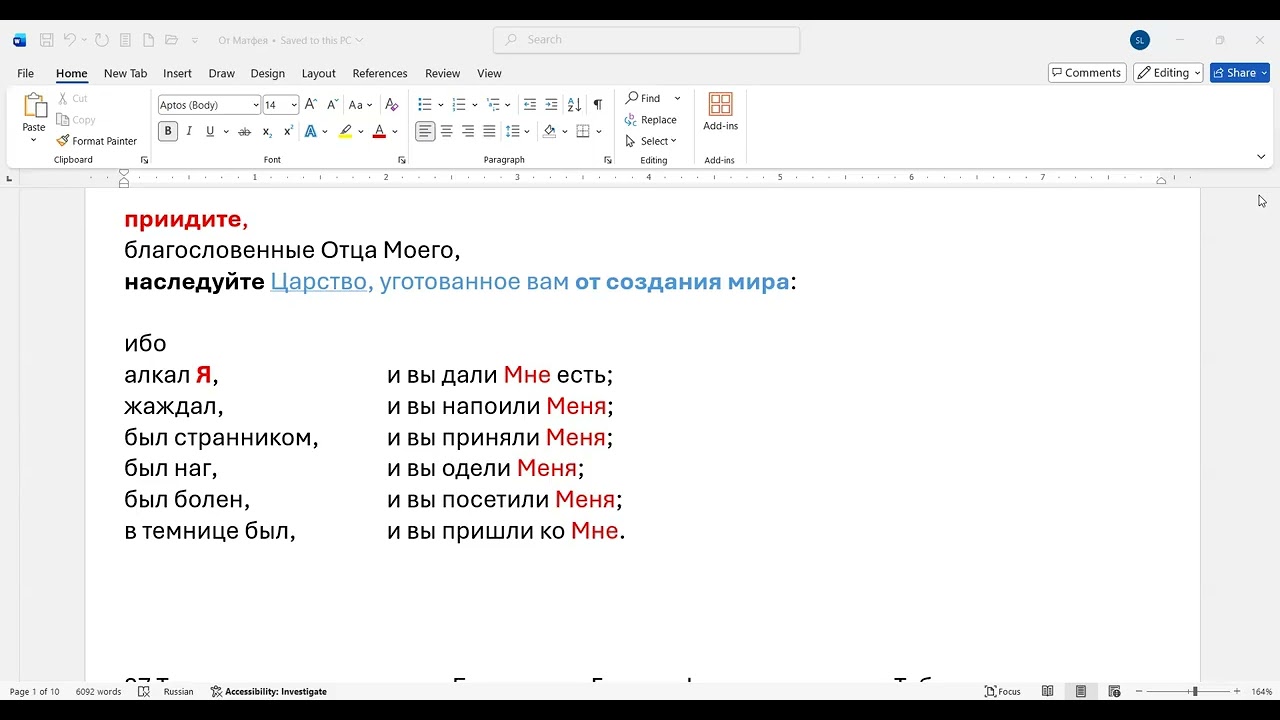
Task: Click the Format Painter tool
Action: click(x=97, y=141)
